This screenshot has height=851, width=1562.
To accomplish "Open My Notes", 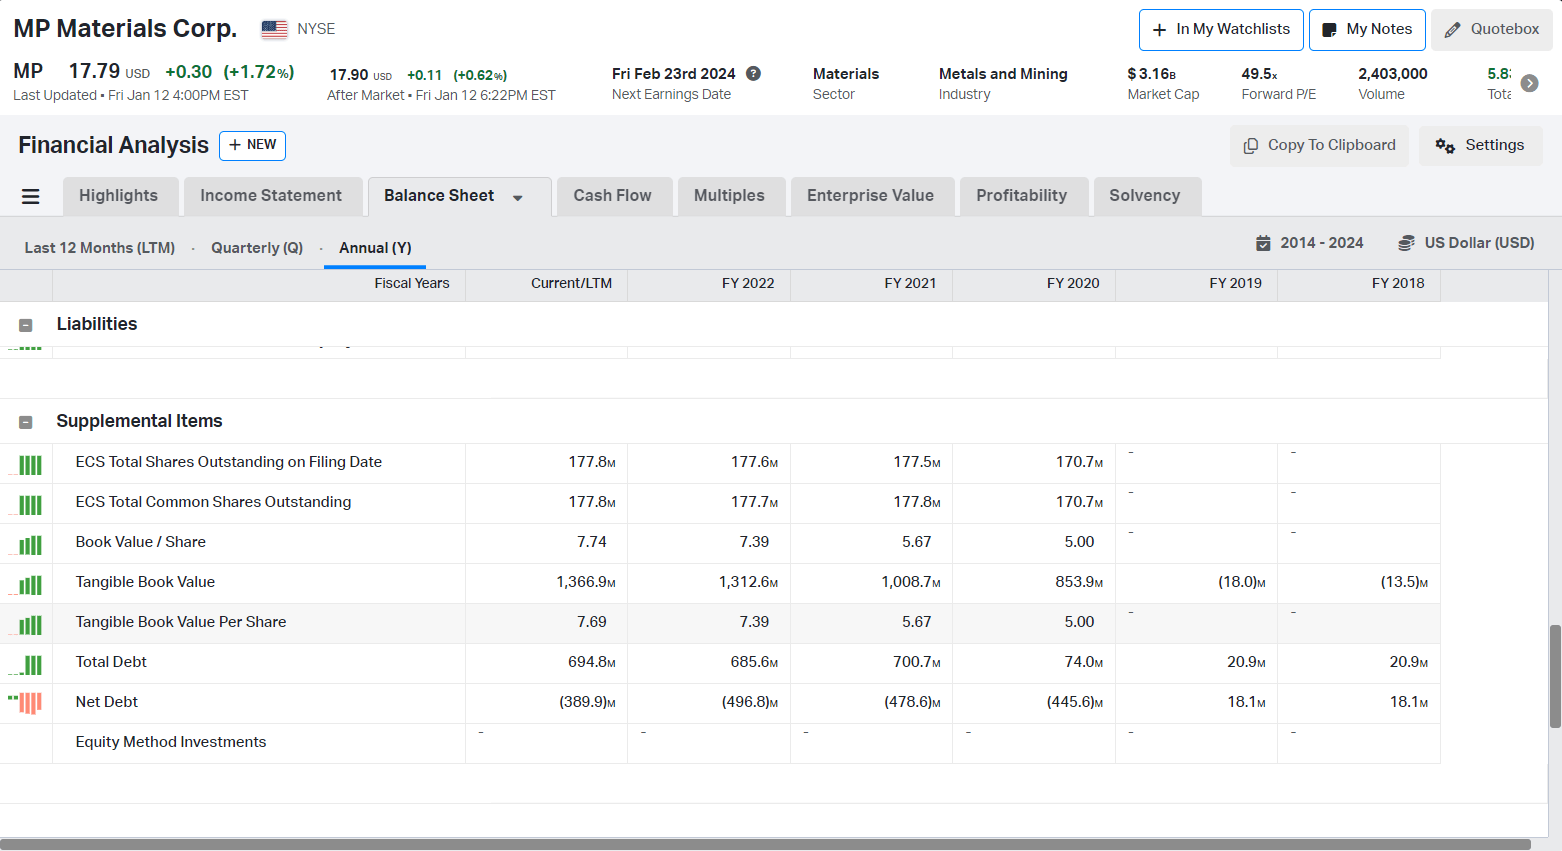I will click(x=1366, y=29).
